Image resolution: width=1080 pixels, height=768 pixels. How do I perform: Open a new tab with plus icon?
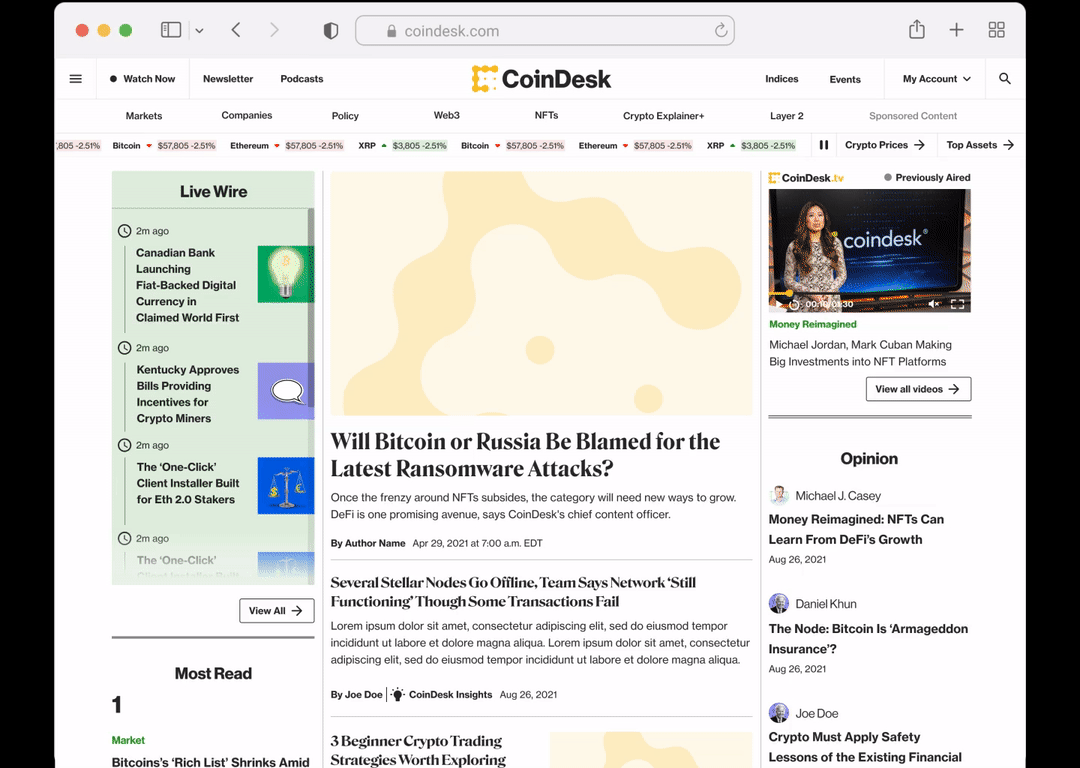(956, 30)
